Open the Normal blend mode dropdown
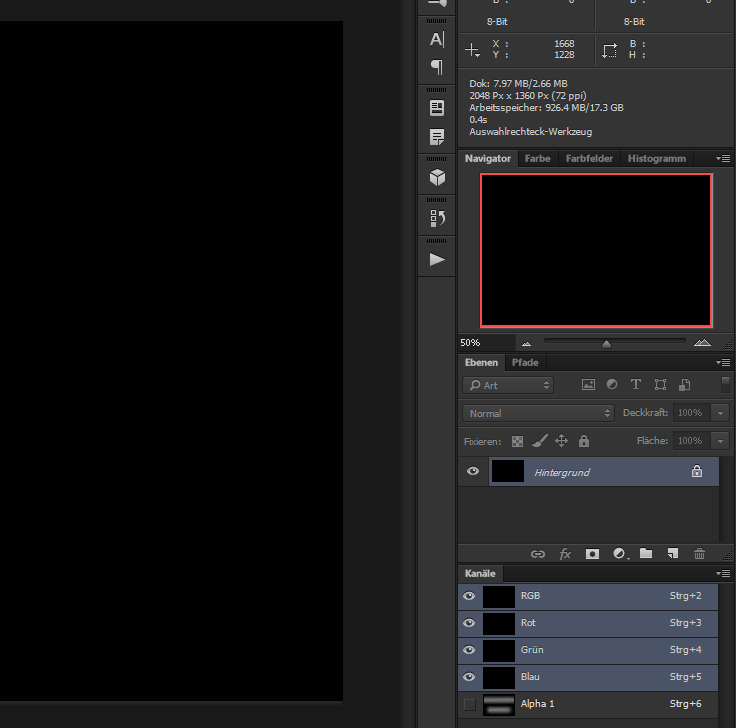 (x=539, y=413)
